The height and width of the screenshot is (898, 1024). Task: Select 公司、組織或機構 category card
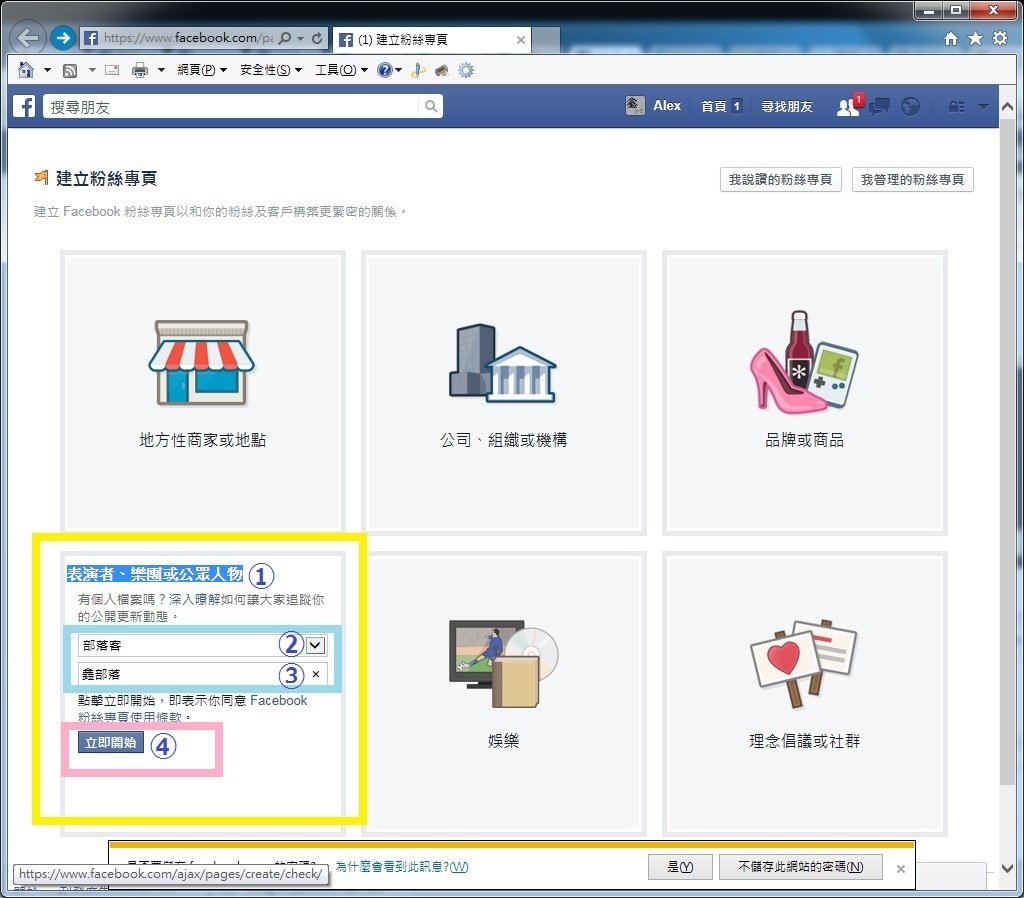click(x=504, y=392)
